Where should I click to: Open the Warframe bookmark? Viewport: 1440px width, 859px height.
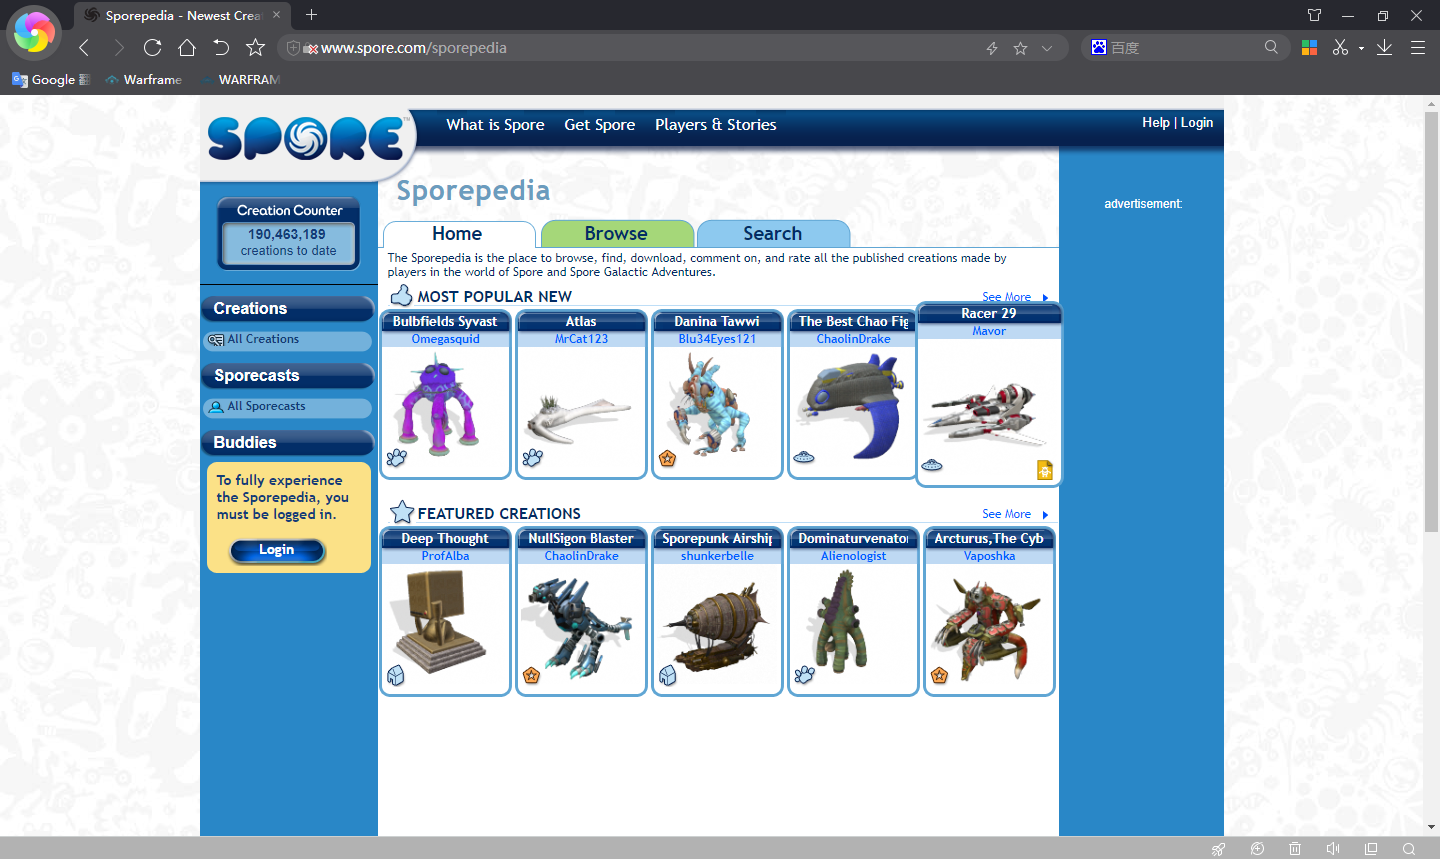(144, 80)
